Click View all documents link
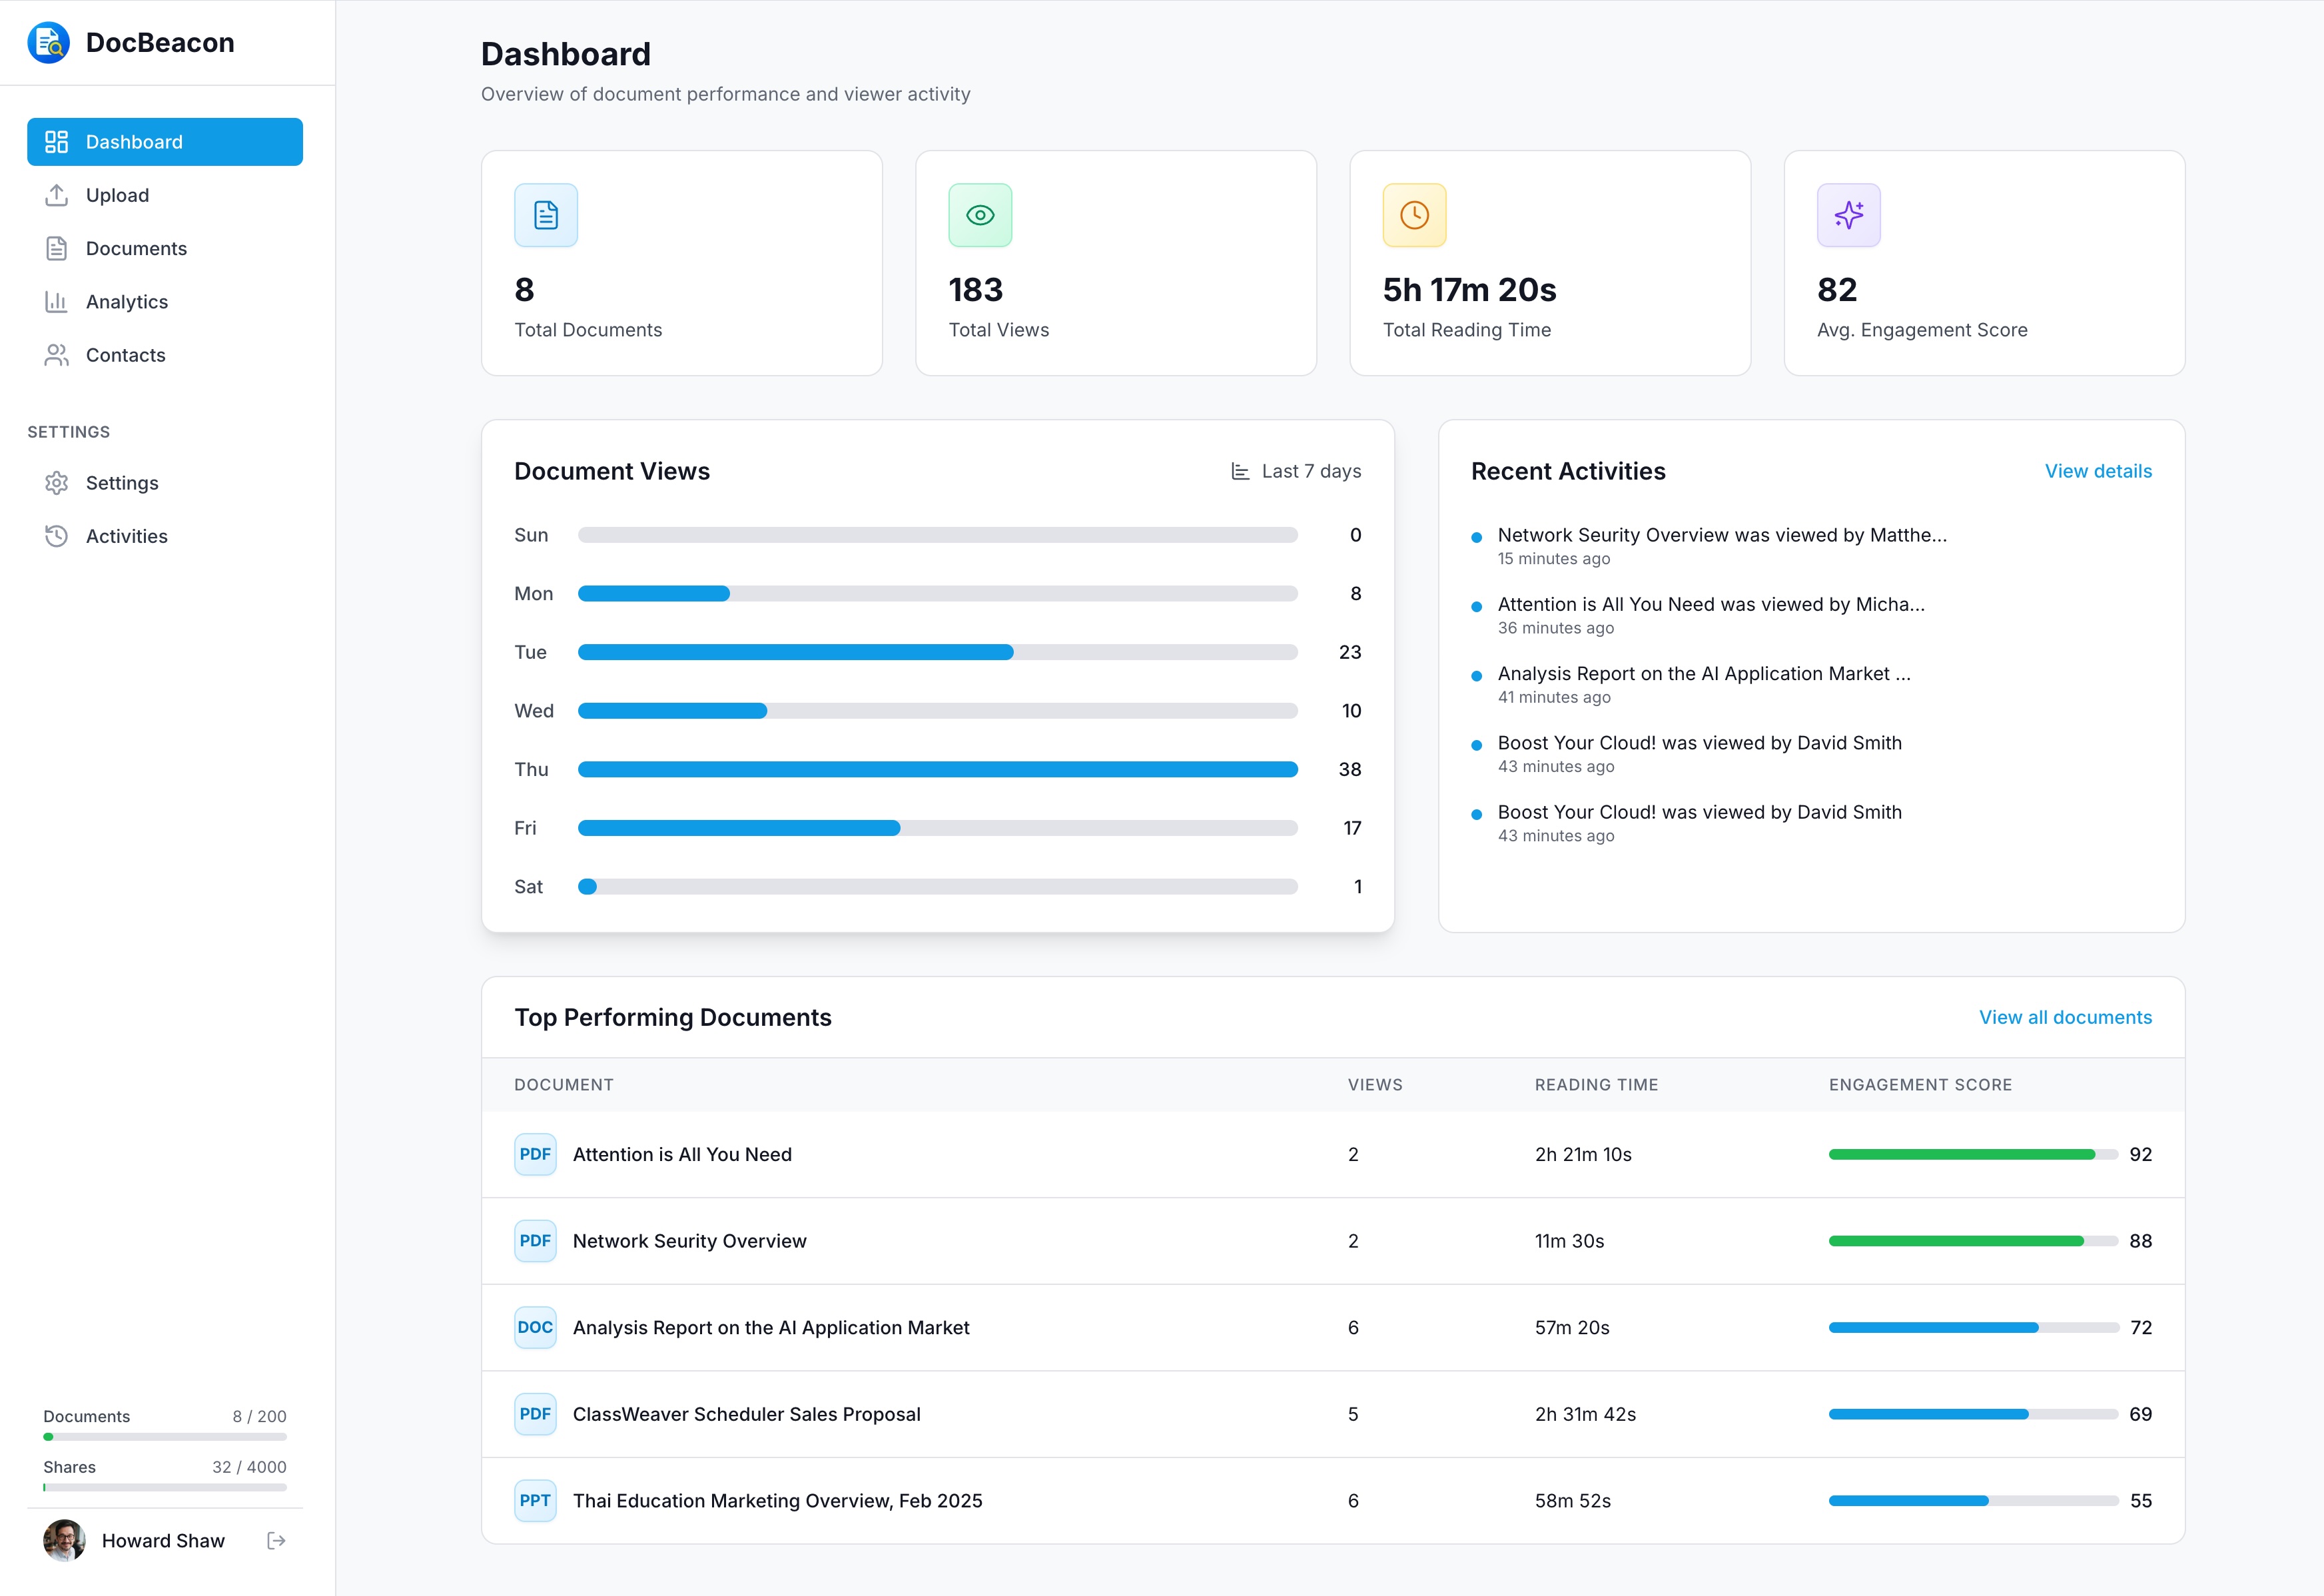The image size is (2324, 1596). [2065, 1017]
